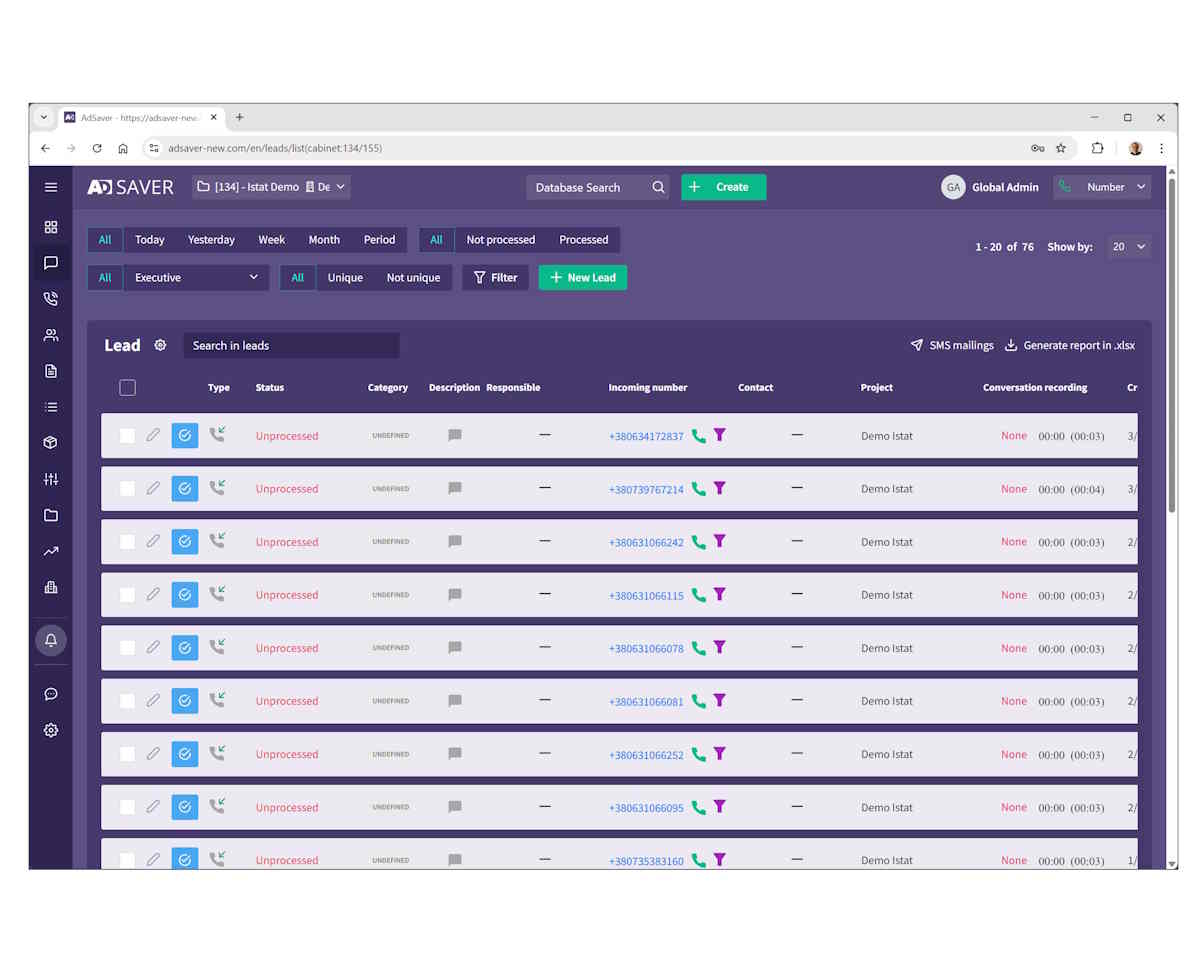
Task: Check the box for lead +380631066252
Action: tap(127, 753)
